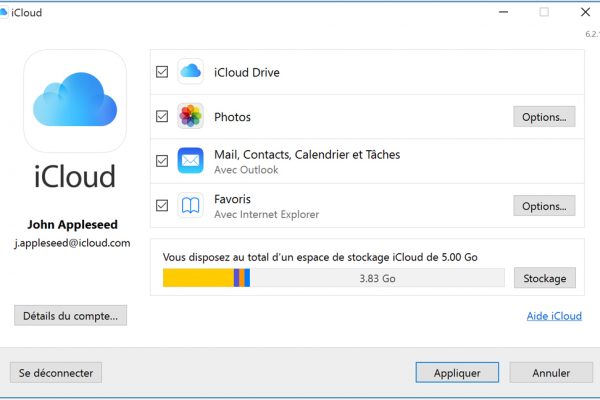Image resolution: width=600 pixels, height=400 pixels.
Task: Uncheck the iCloud Drive checkbox
Action: pos(162,72)
